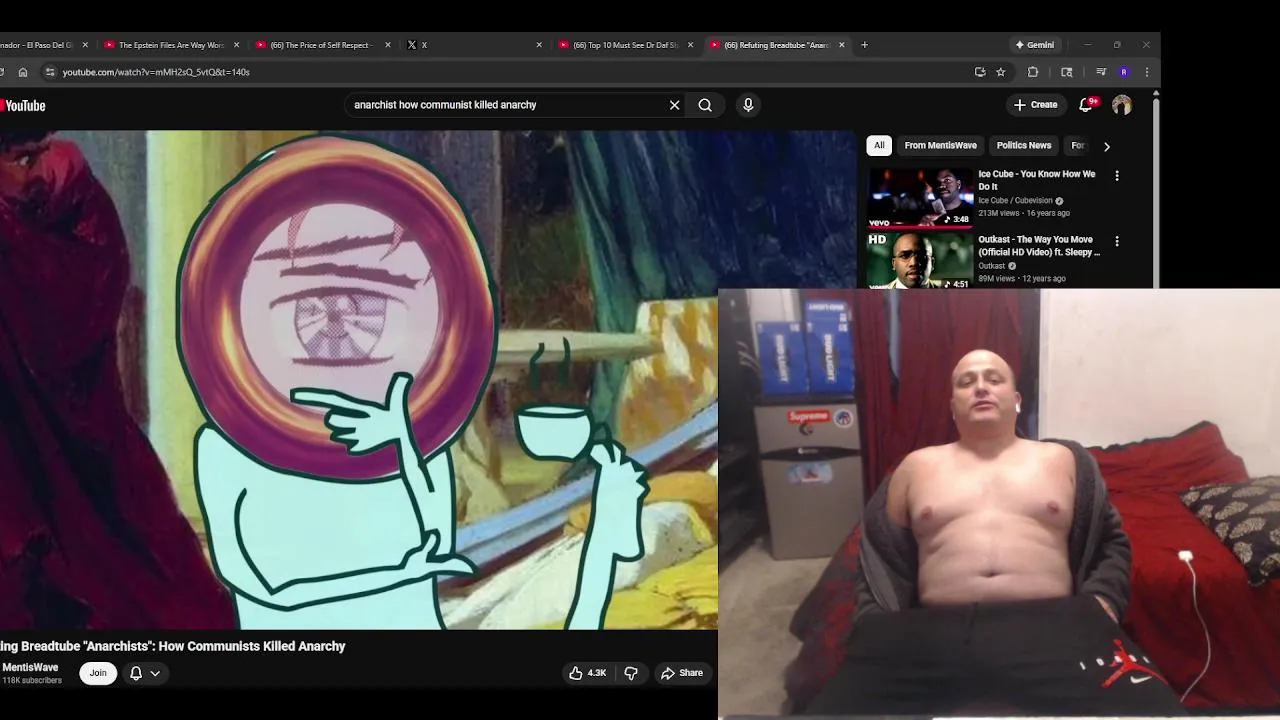
Task: Open the Chrome three-dot menu
Action: (1147, 72)
